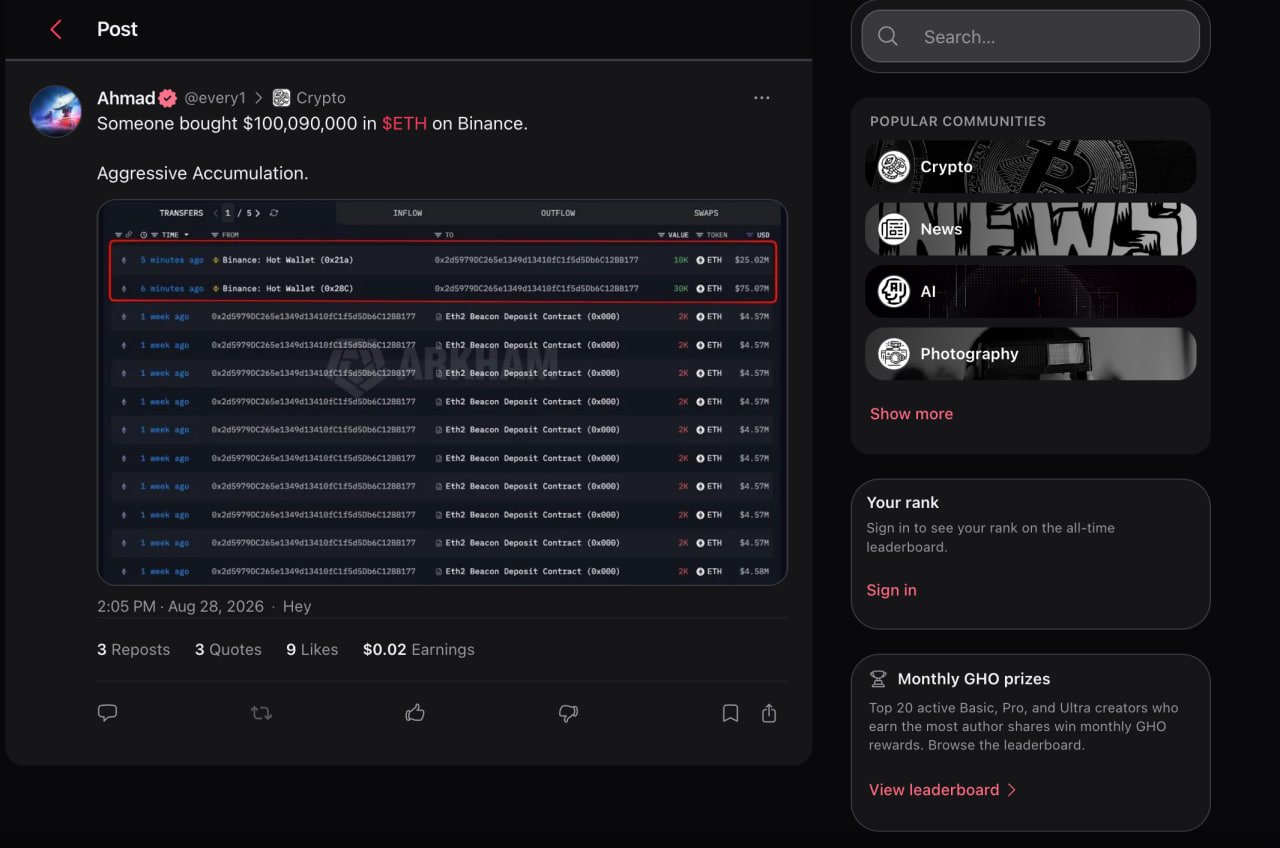Click the $25.02M USD value

click(x=751, y=260)
